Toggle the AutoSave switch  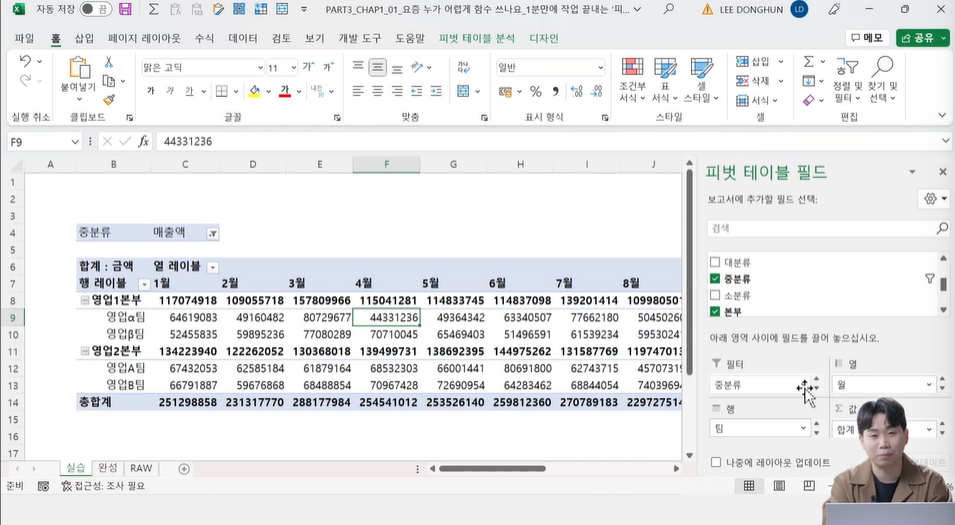point(96,9)
